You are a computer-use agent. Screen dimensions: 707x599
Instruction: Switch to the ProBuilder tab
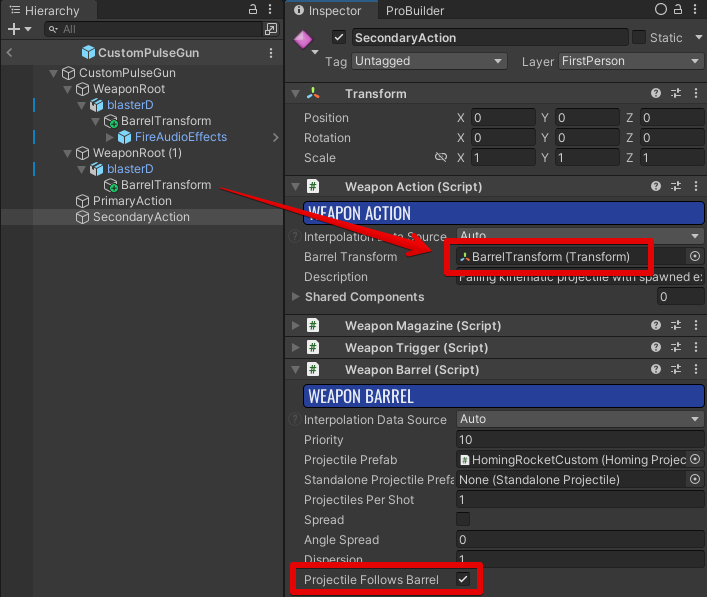(415, 10)
